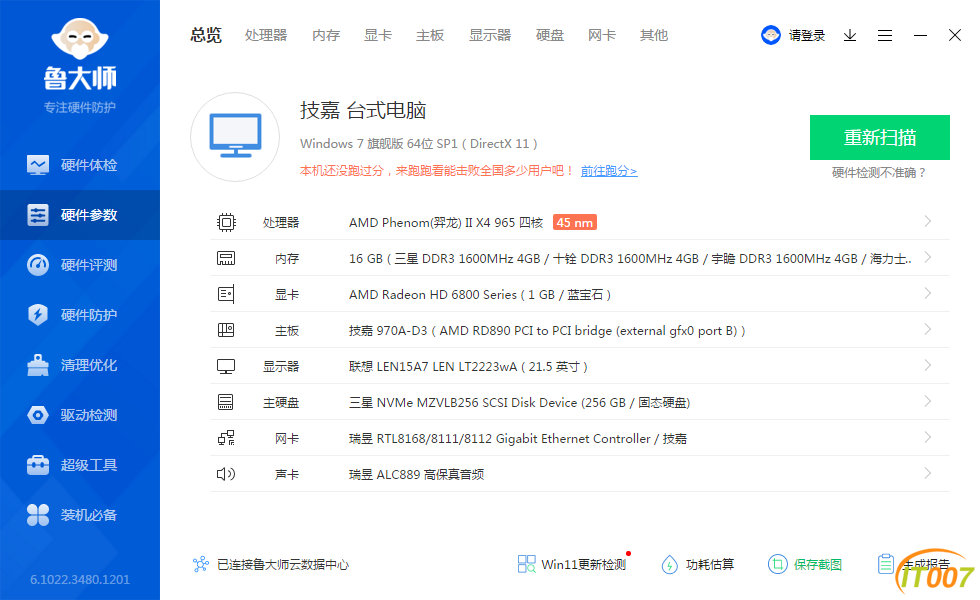
Task: Switch to the 主板 tab
Action: pos(430,35)
